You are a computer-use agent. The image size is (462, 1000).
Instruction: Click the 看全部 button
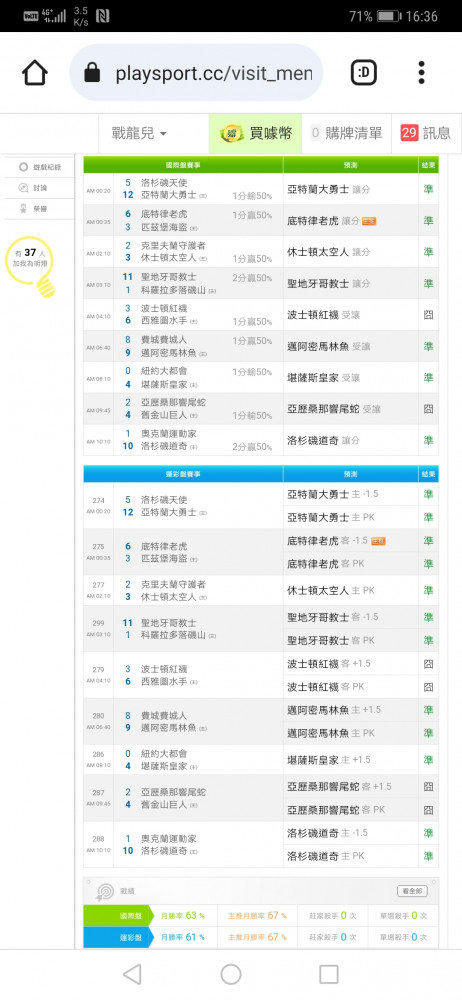412,891
